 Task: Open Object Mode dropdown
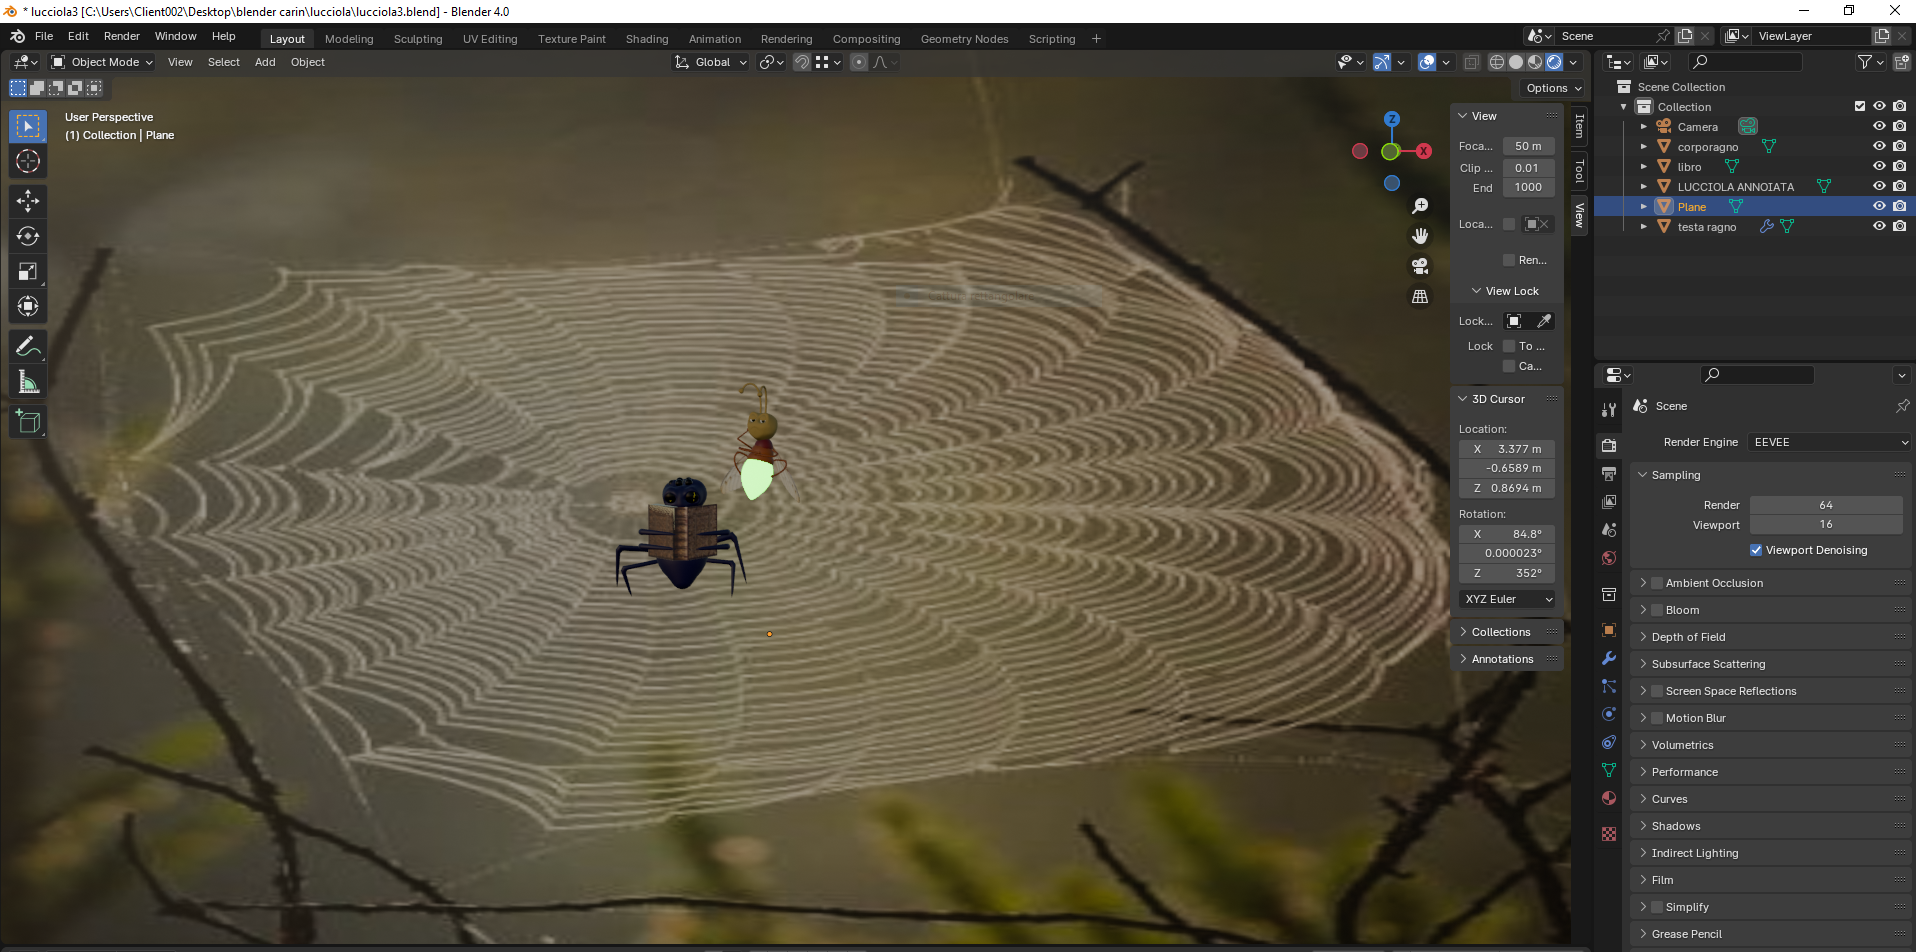(102, 62)
